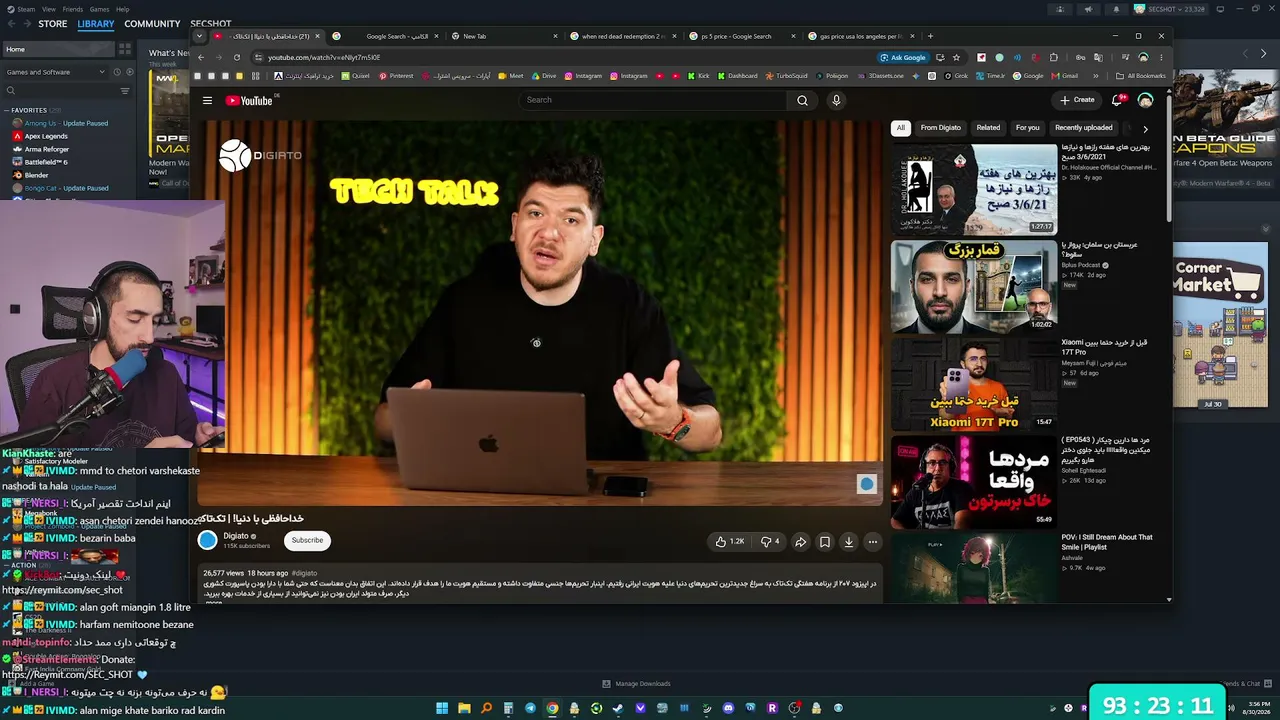Screen dimensions: 1280x720
Task: Open the Dashboard bookmark
Action: (737, 76)
